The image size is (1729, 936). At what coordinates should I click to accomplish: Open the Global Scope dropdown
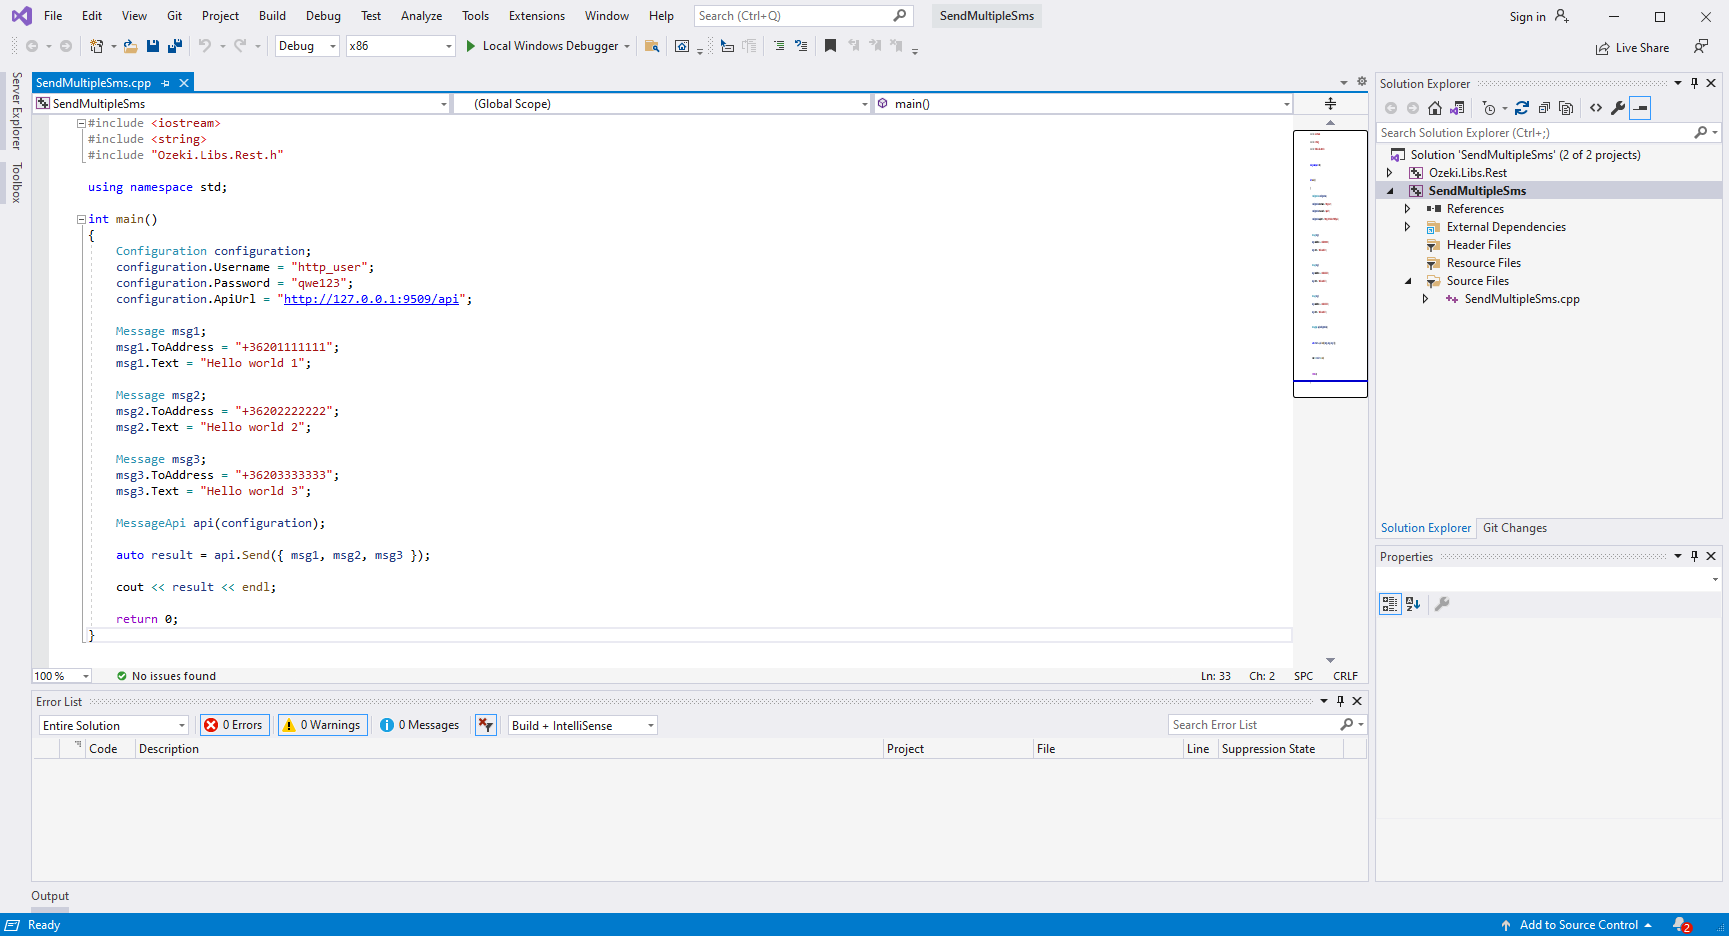[x=662, y=104]
